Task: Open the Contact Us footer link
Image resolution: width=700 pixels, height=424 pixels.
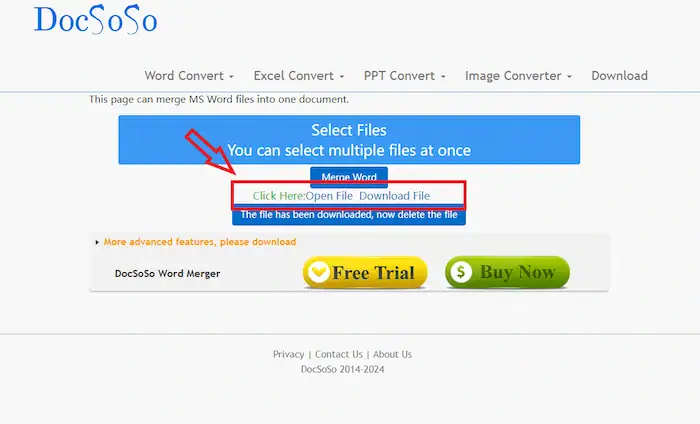Action: click(338, 354)
